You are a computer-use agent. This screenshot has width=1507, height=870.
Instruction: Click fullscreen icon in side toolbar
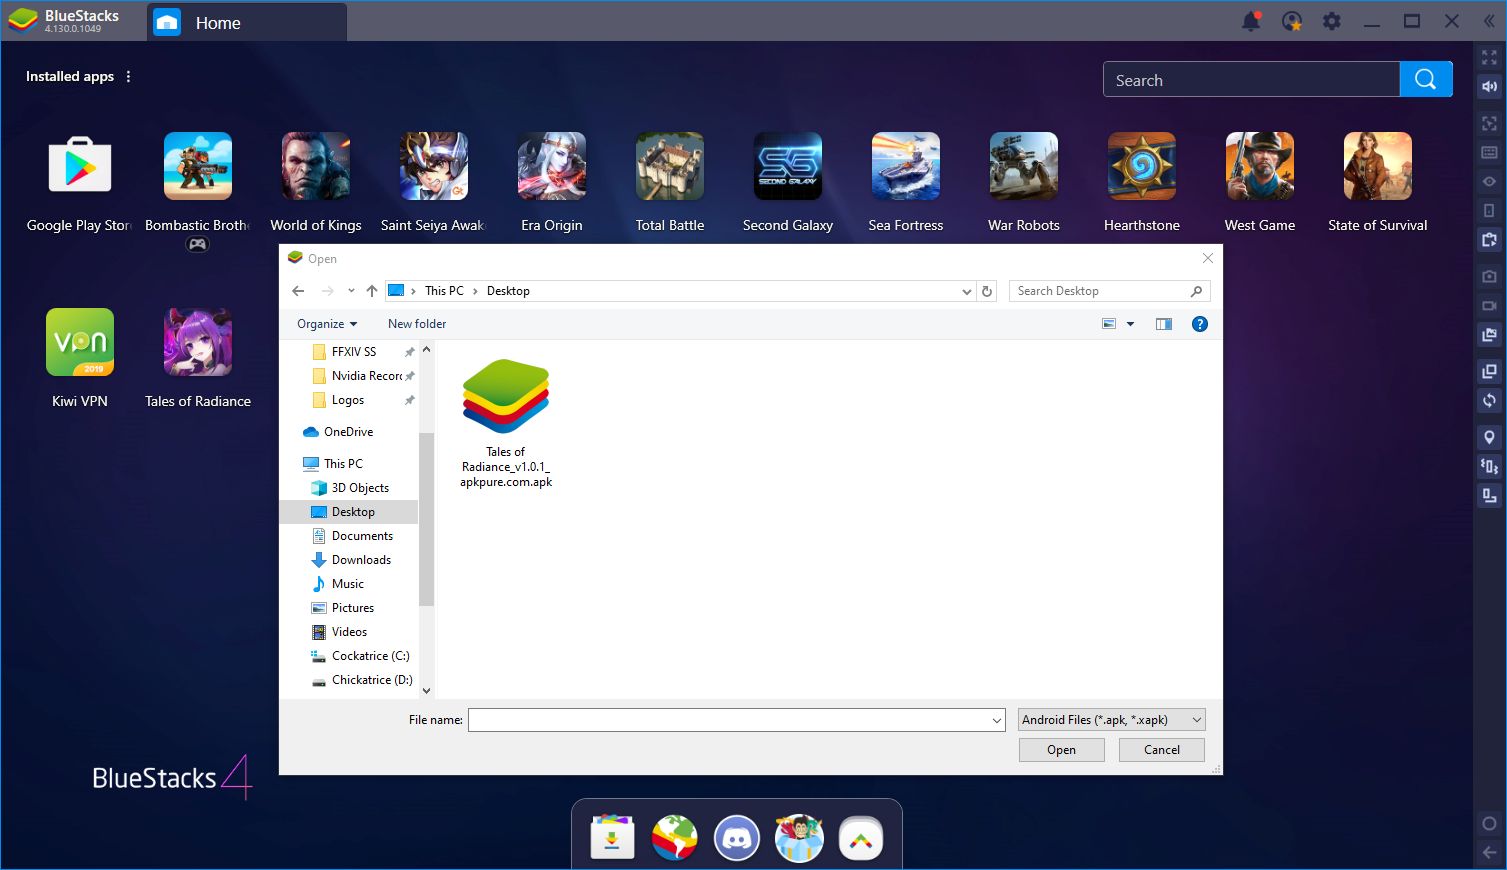point(1489,58)
